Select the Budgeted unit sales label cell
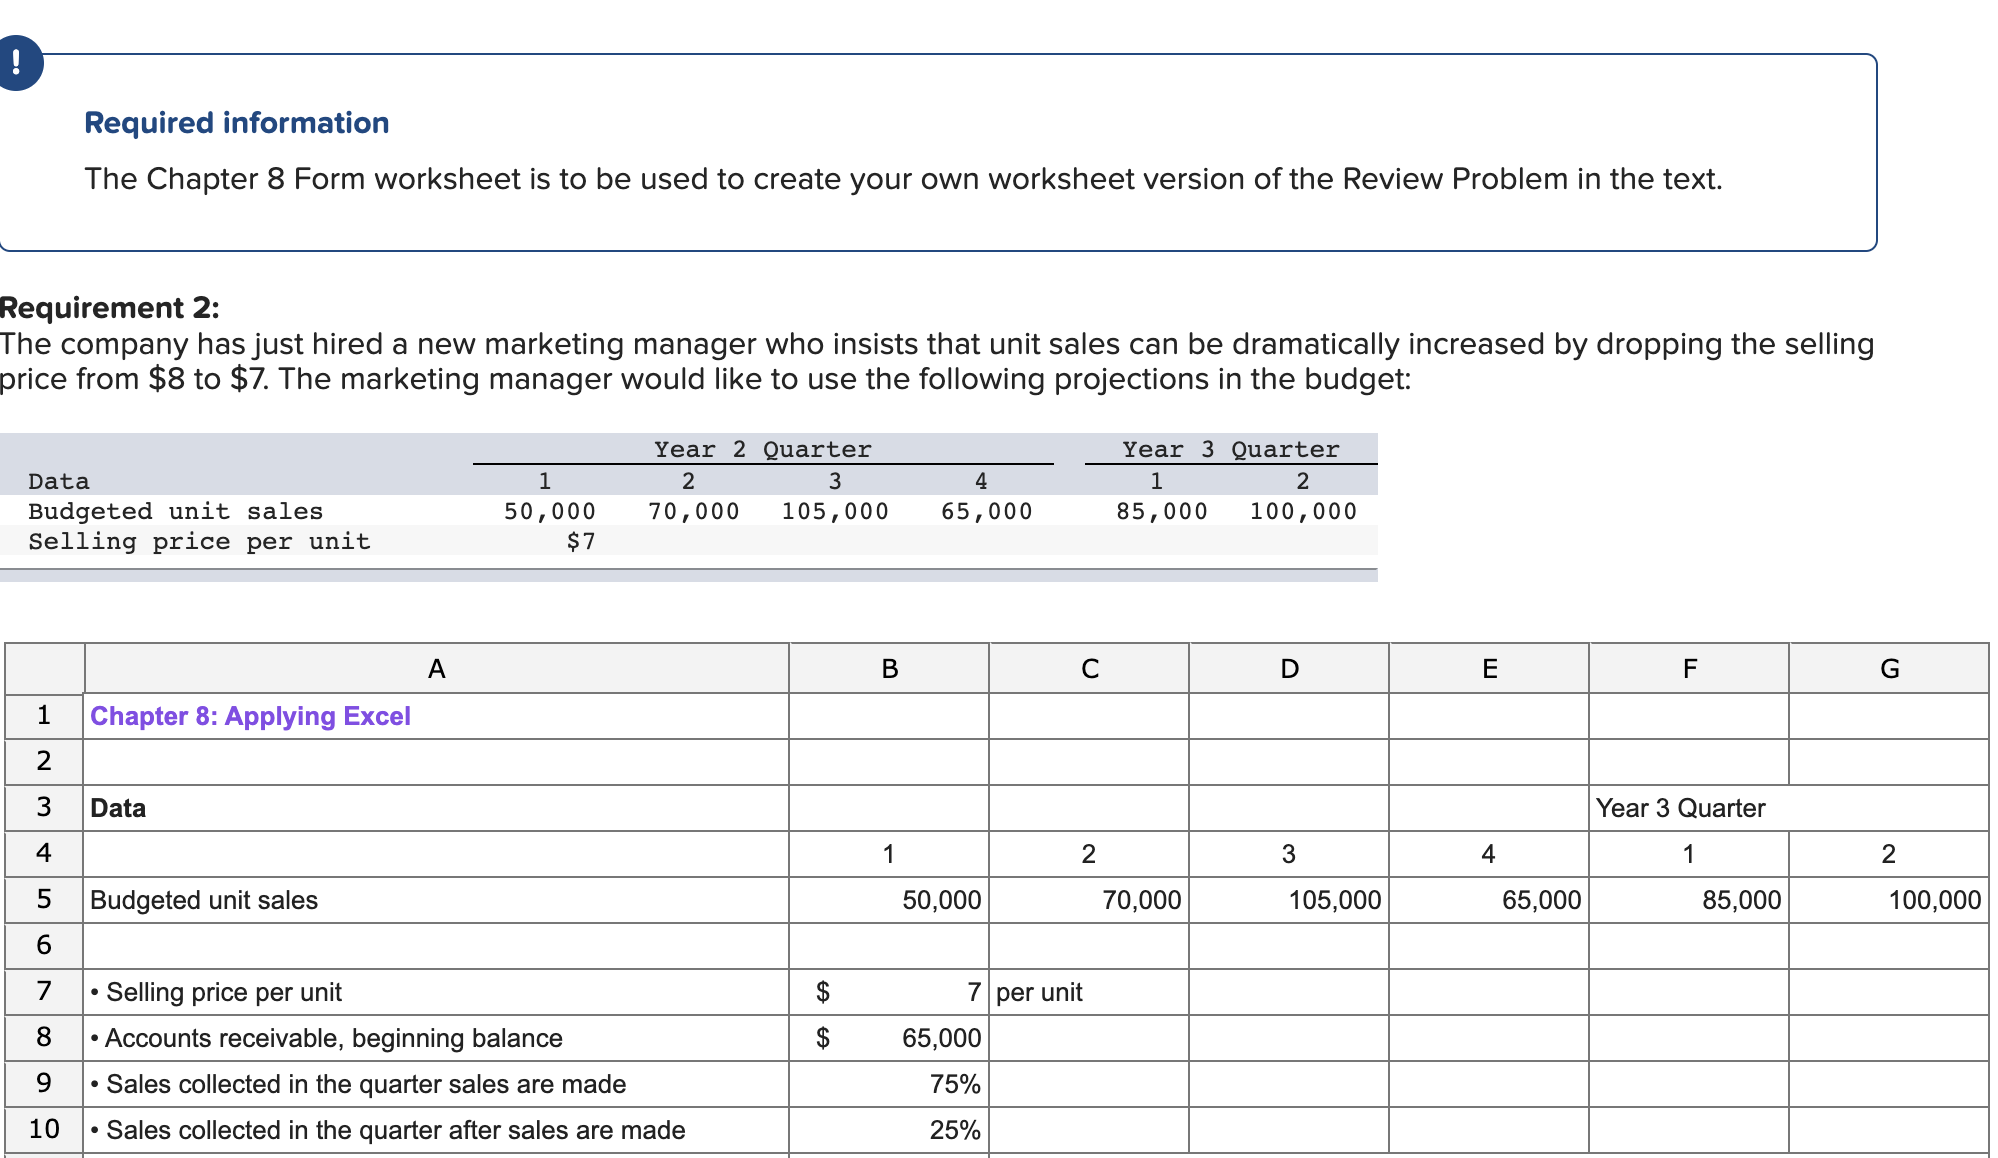1998x1158 pixels. point(202,899)
